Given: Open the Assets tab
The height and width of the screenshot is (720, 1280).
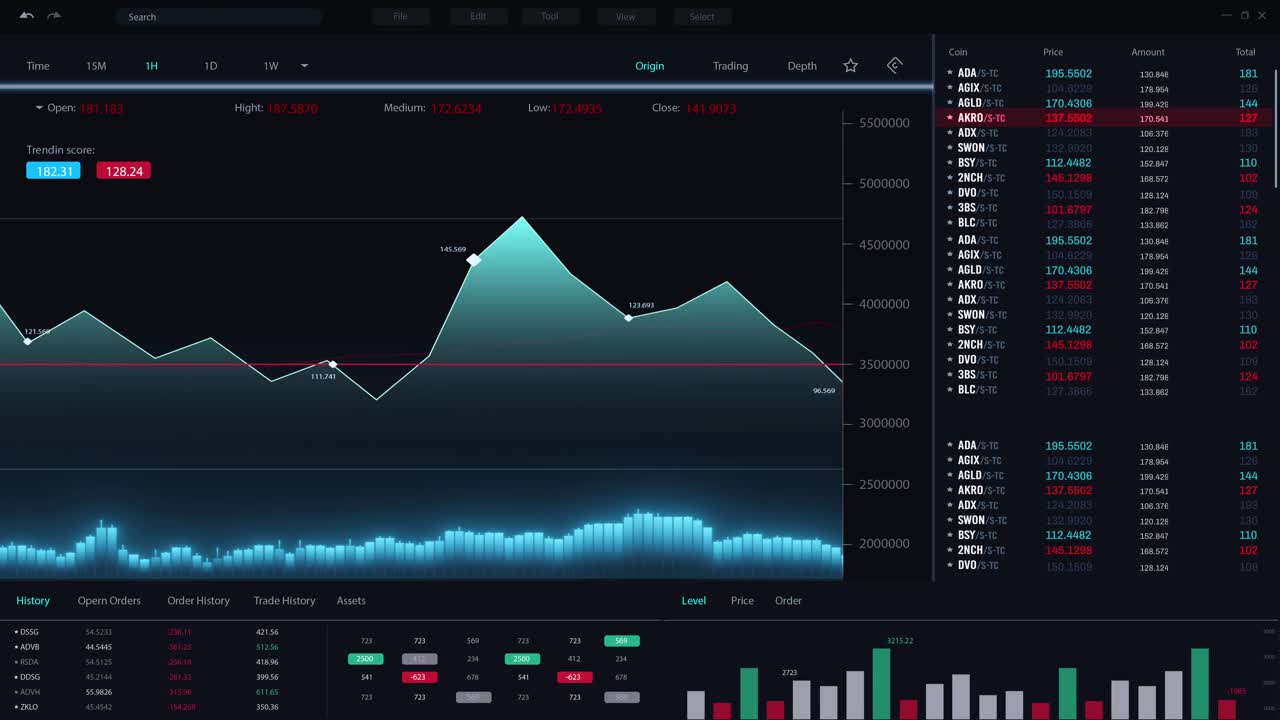Looking at the screenshot, I should click(x=351, y=601).
